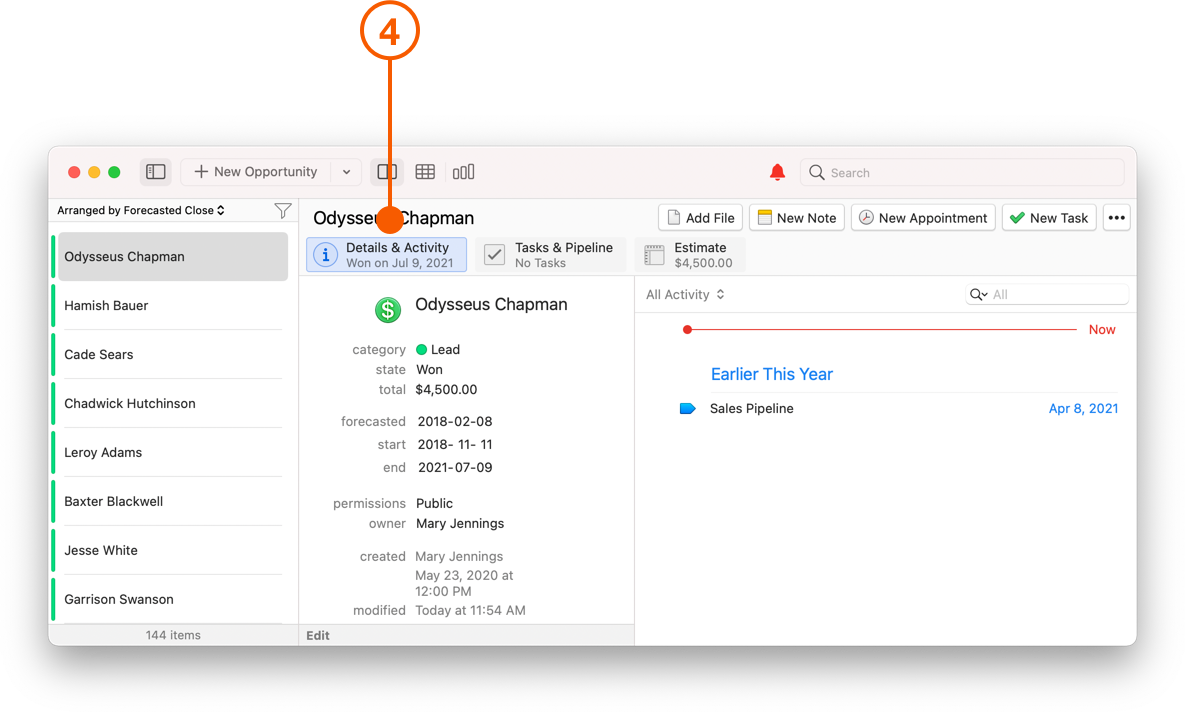Select Leroy Adams in the list
The height and width of the screenshot is (712, 1186).
click(173, 452)
